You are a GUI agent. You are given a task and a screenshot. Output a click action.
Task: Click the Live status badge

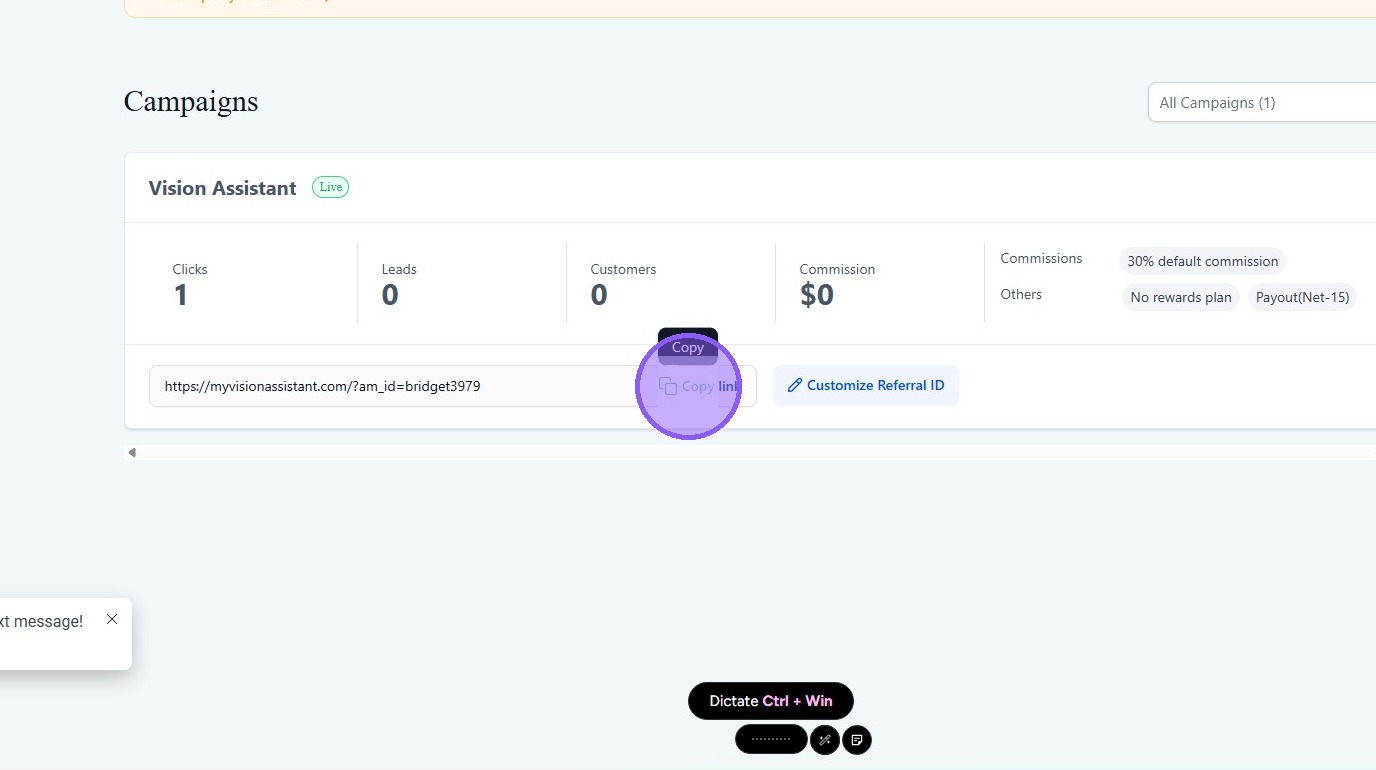click(x=330, y=187)
